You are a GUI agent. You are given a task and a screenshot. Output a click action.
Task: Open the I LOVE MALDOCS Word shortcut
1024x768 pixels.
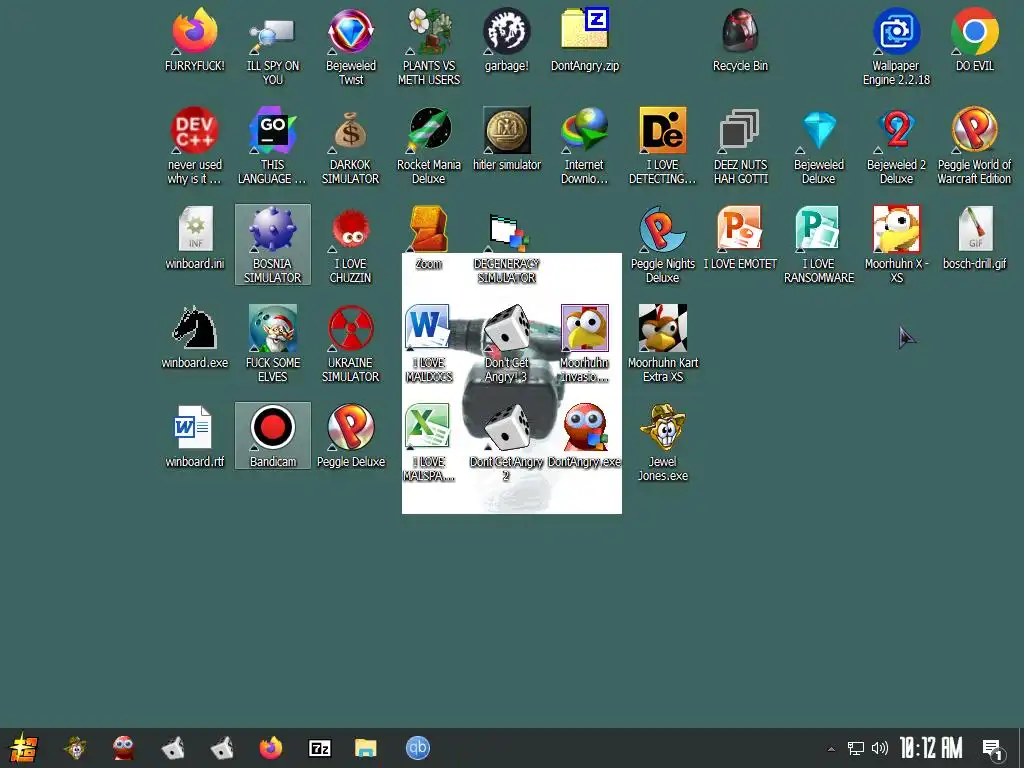pos(429,343)
